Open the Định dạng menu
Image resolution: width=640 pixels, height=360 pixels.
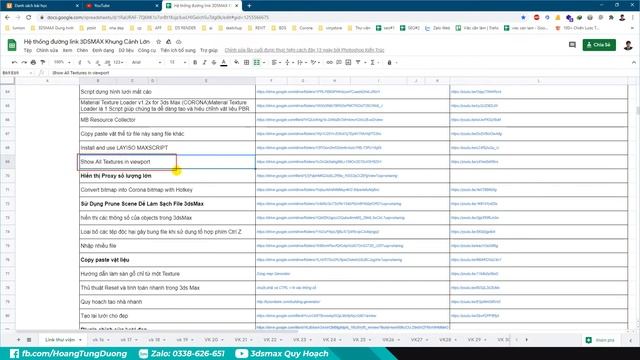pyautogui.click(x=103, y=50)
